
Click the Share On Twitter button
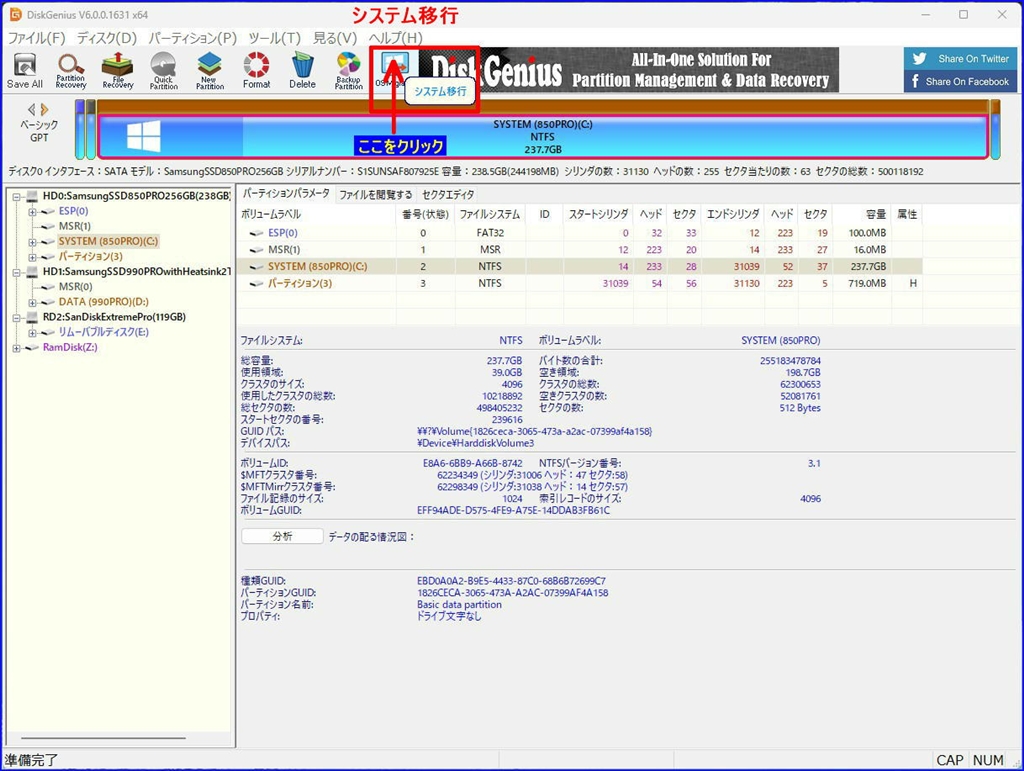(961, 59)
